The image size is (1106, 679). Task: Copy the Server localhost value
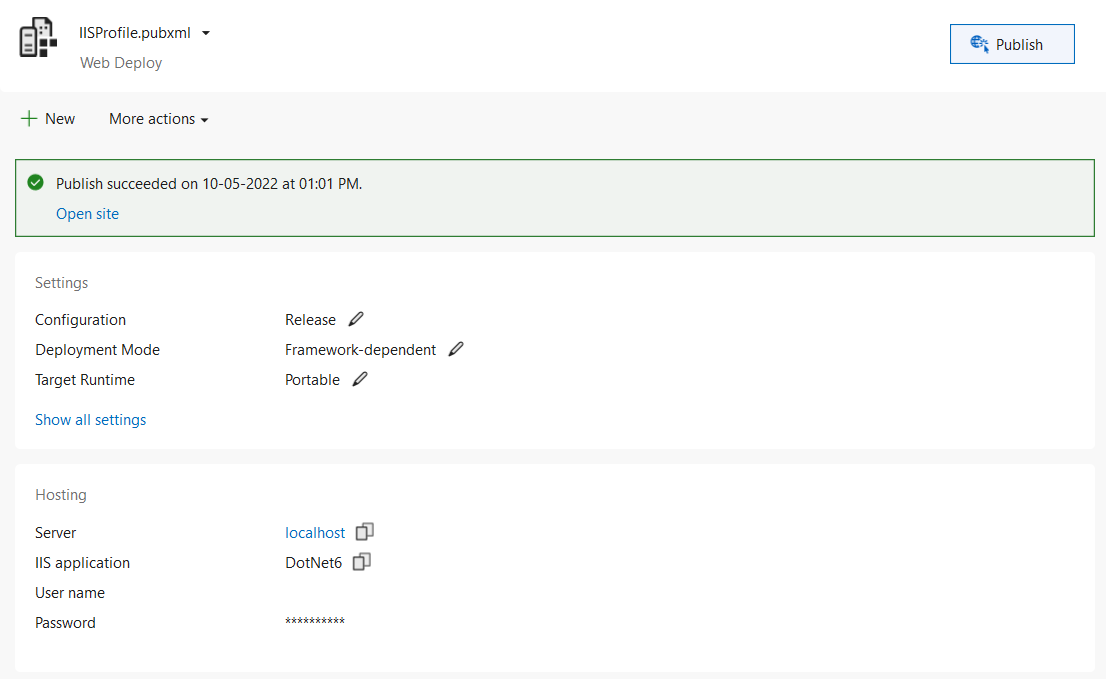coord(365,532)
